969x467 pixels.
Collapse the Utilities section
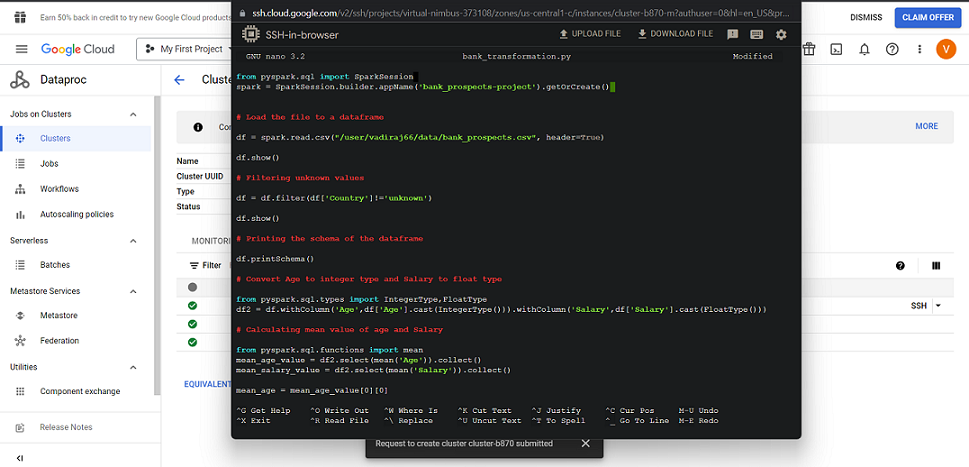click(133, 367)
